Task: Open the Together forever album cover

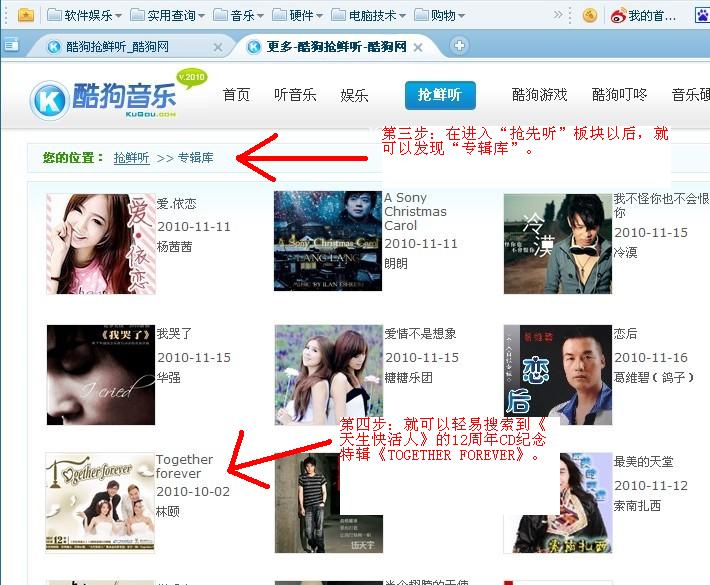Action: (100, 503)
